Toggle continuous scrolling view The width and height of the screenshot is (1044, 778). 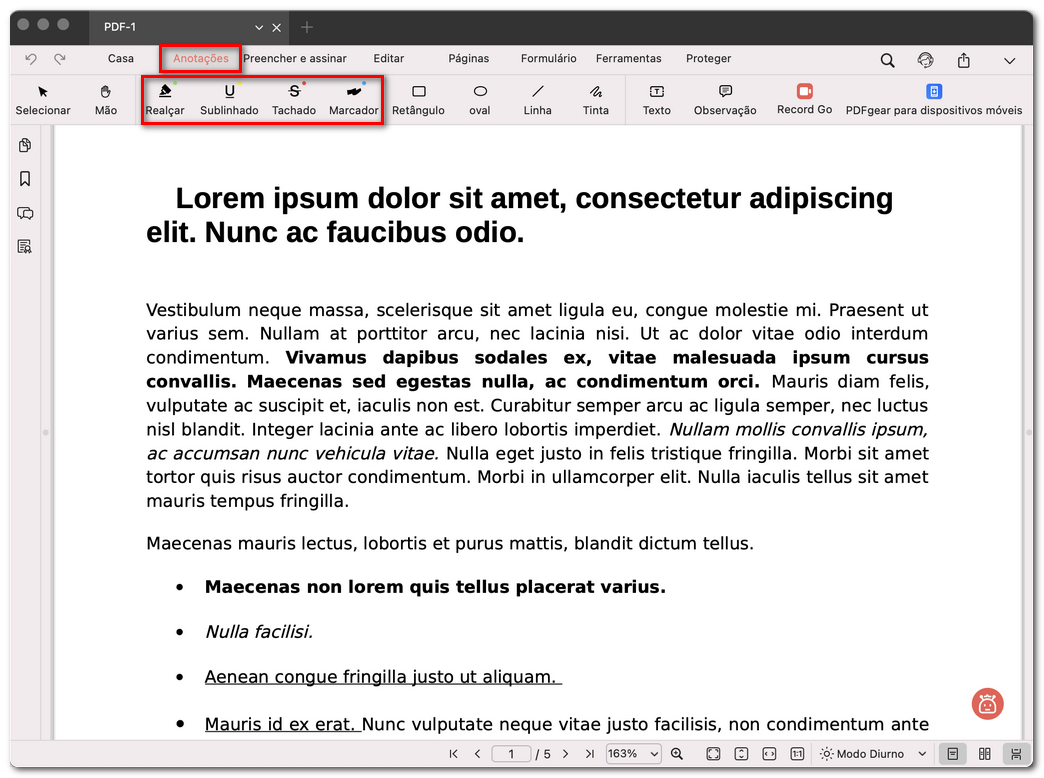click(x=1016, y=754)
